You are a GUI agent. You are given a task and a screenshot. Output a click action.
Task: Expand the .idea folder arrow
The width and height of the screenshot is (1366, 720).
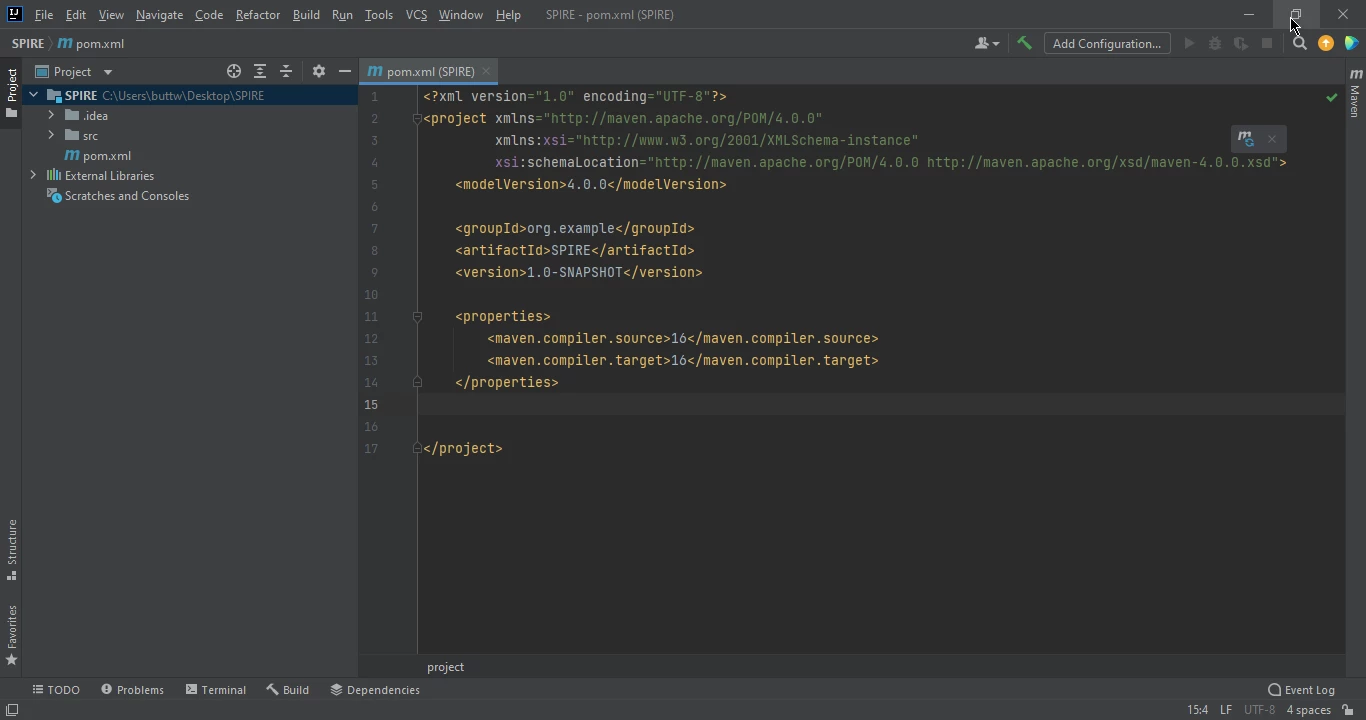click(x=51, y=116)
